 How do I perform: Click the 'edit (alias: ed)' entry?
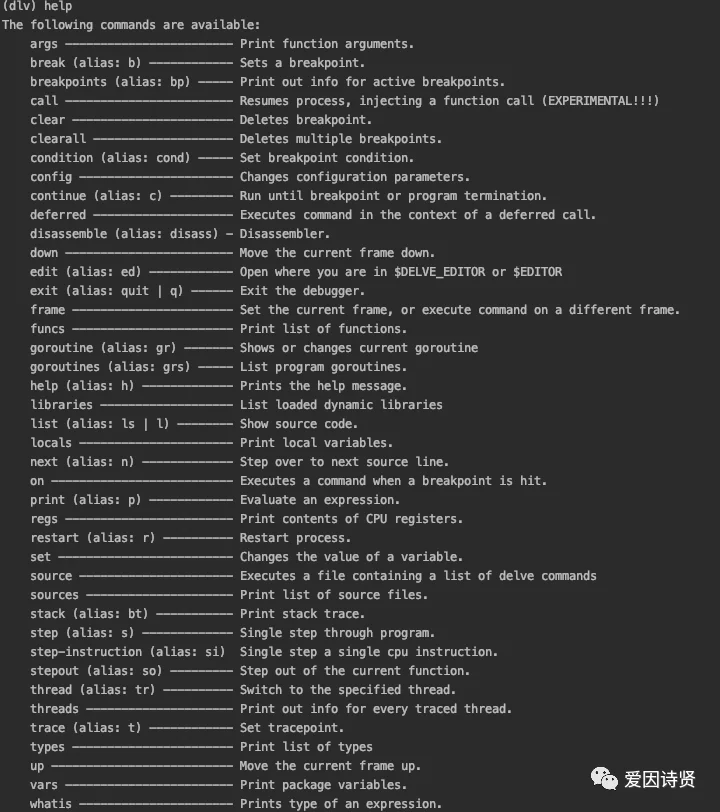coord(85,272)
